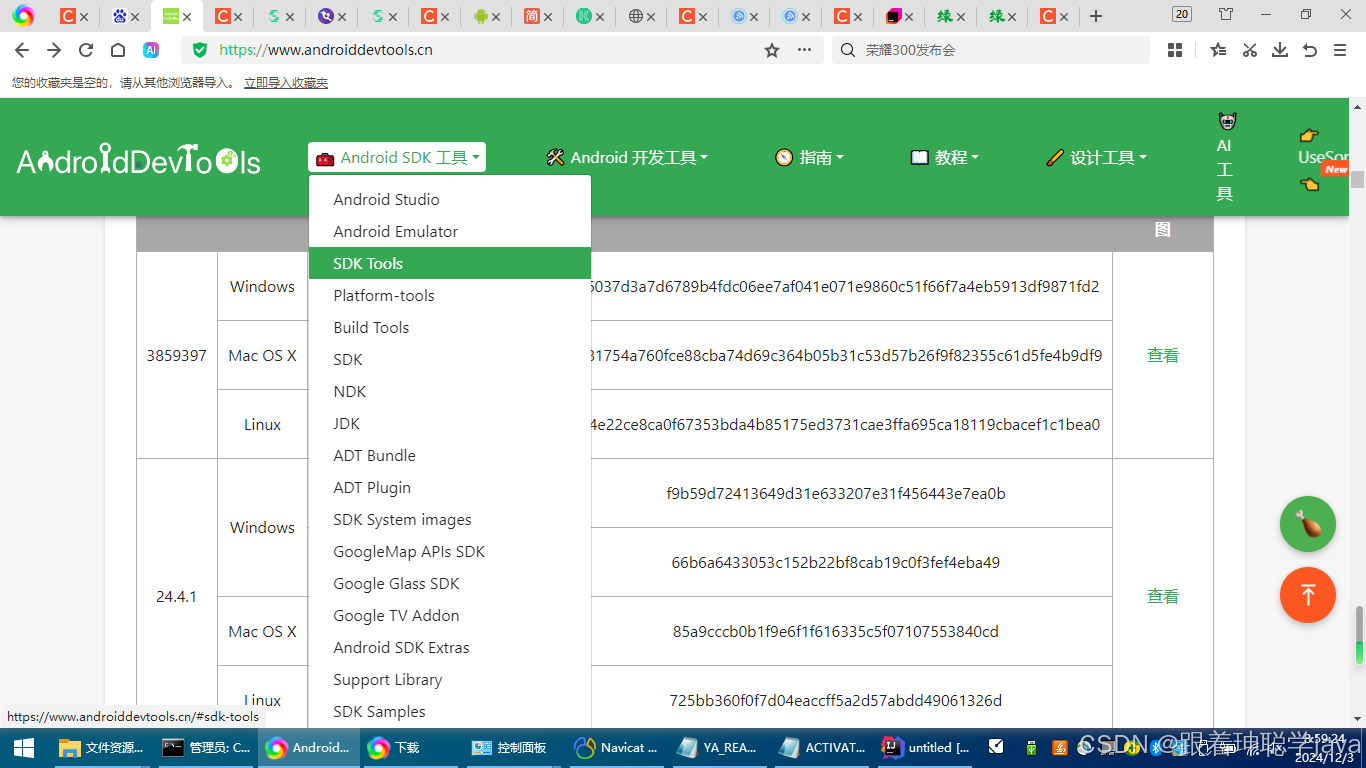The width and height of the screenshot is (1366, 768).
Task: Open the browser hamburger menu
Action: point(1340,50)
